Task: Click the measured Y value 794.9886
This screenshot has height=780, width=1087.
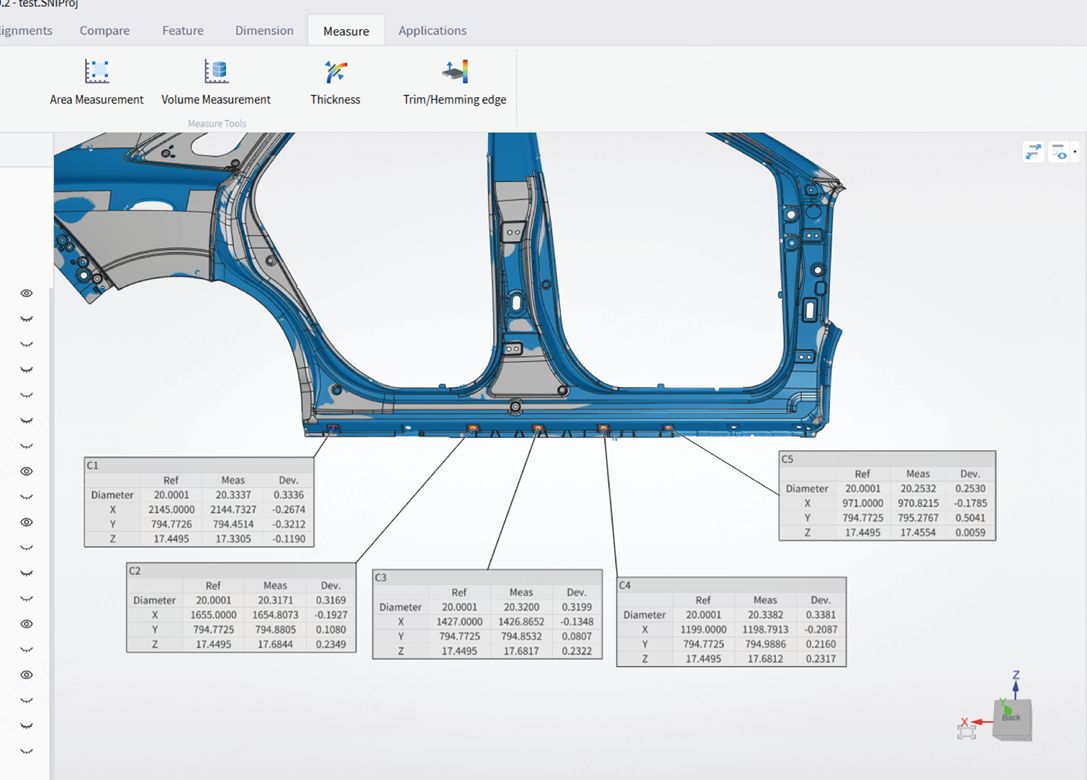Action: 765,644
